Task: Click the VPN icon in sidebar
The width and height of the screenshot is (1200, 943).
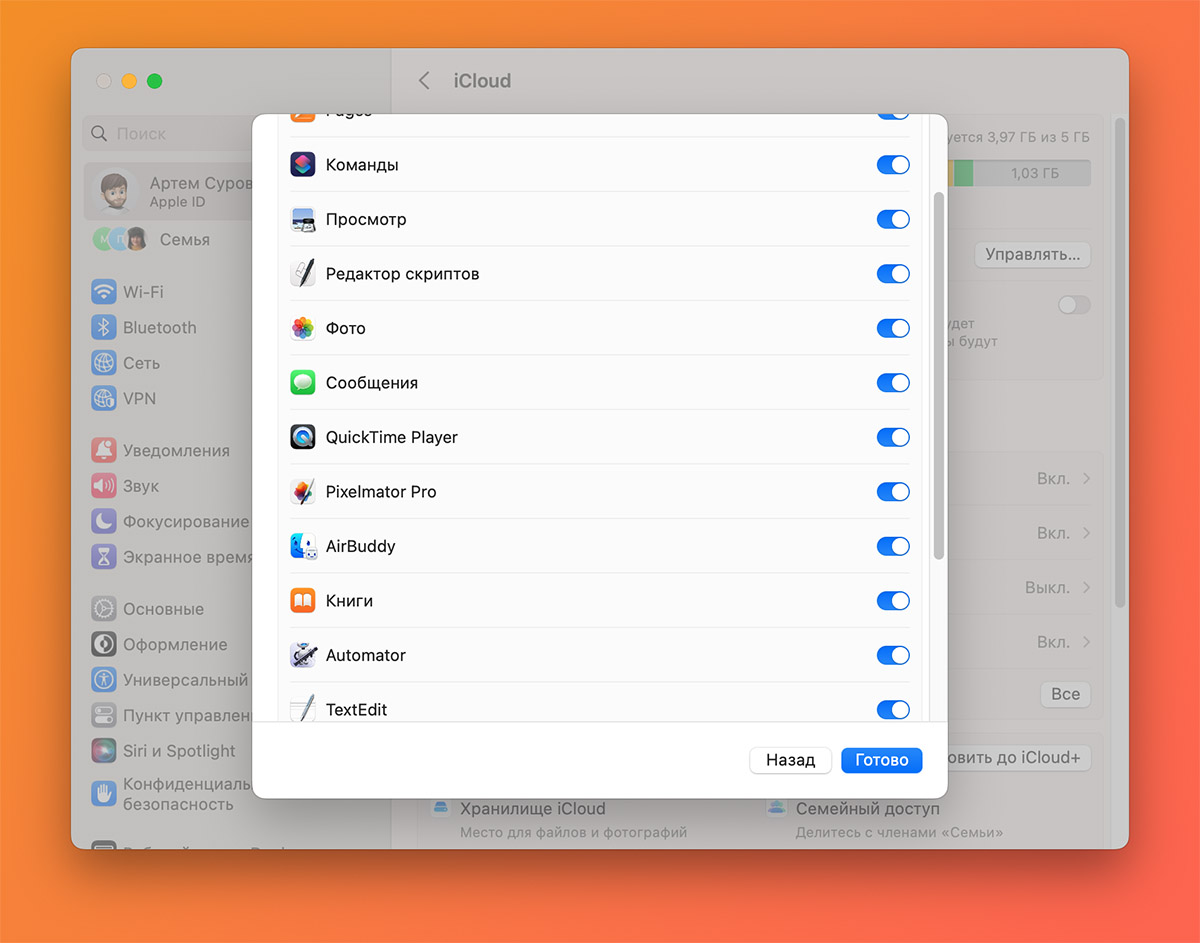Action: (104, 398)
